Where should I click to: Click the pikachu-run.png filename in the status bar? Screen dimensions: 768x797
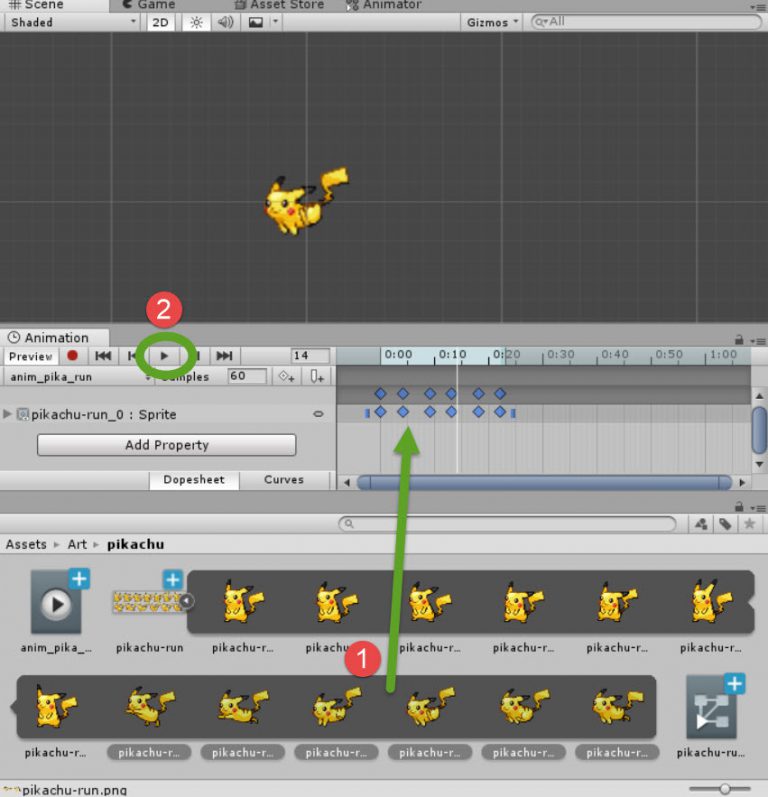coord(74,790)
